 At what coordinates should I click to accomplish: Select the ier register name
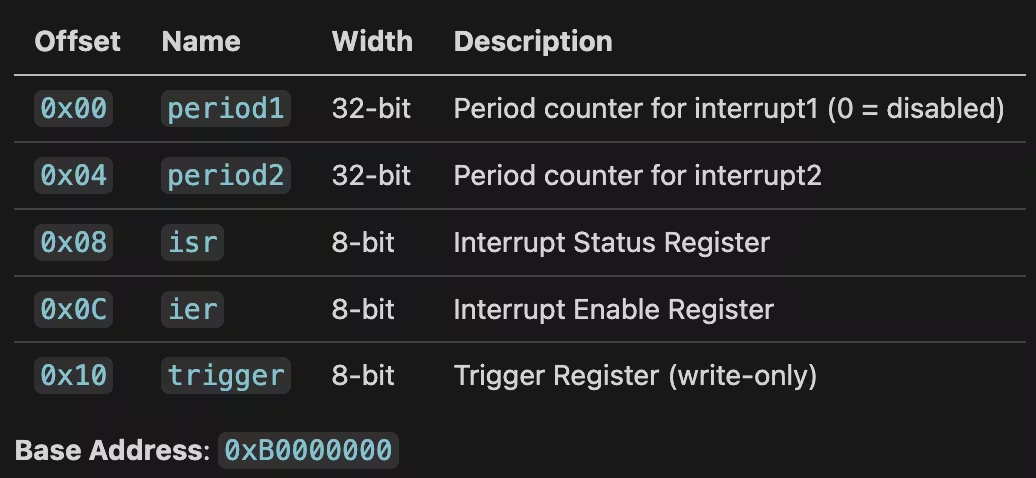point(192,309)
